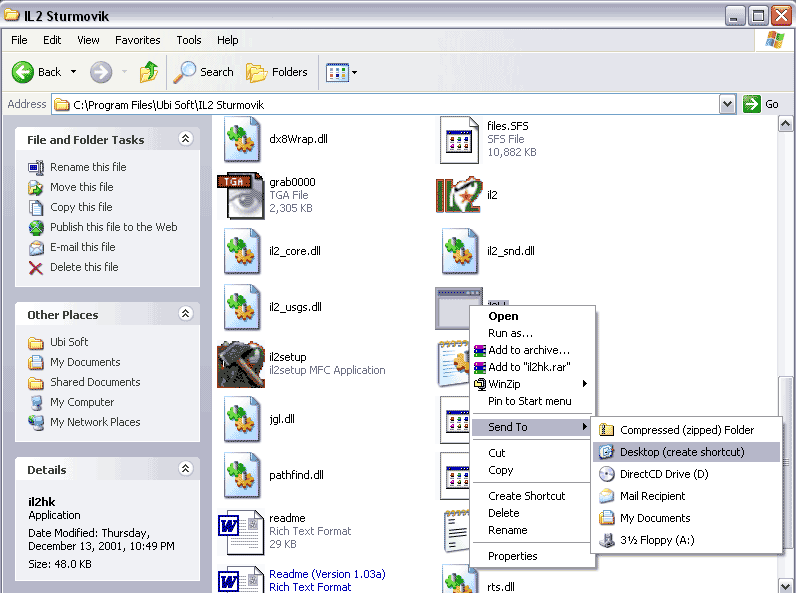Select the readme Rich Text icon

241,532
